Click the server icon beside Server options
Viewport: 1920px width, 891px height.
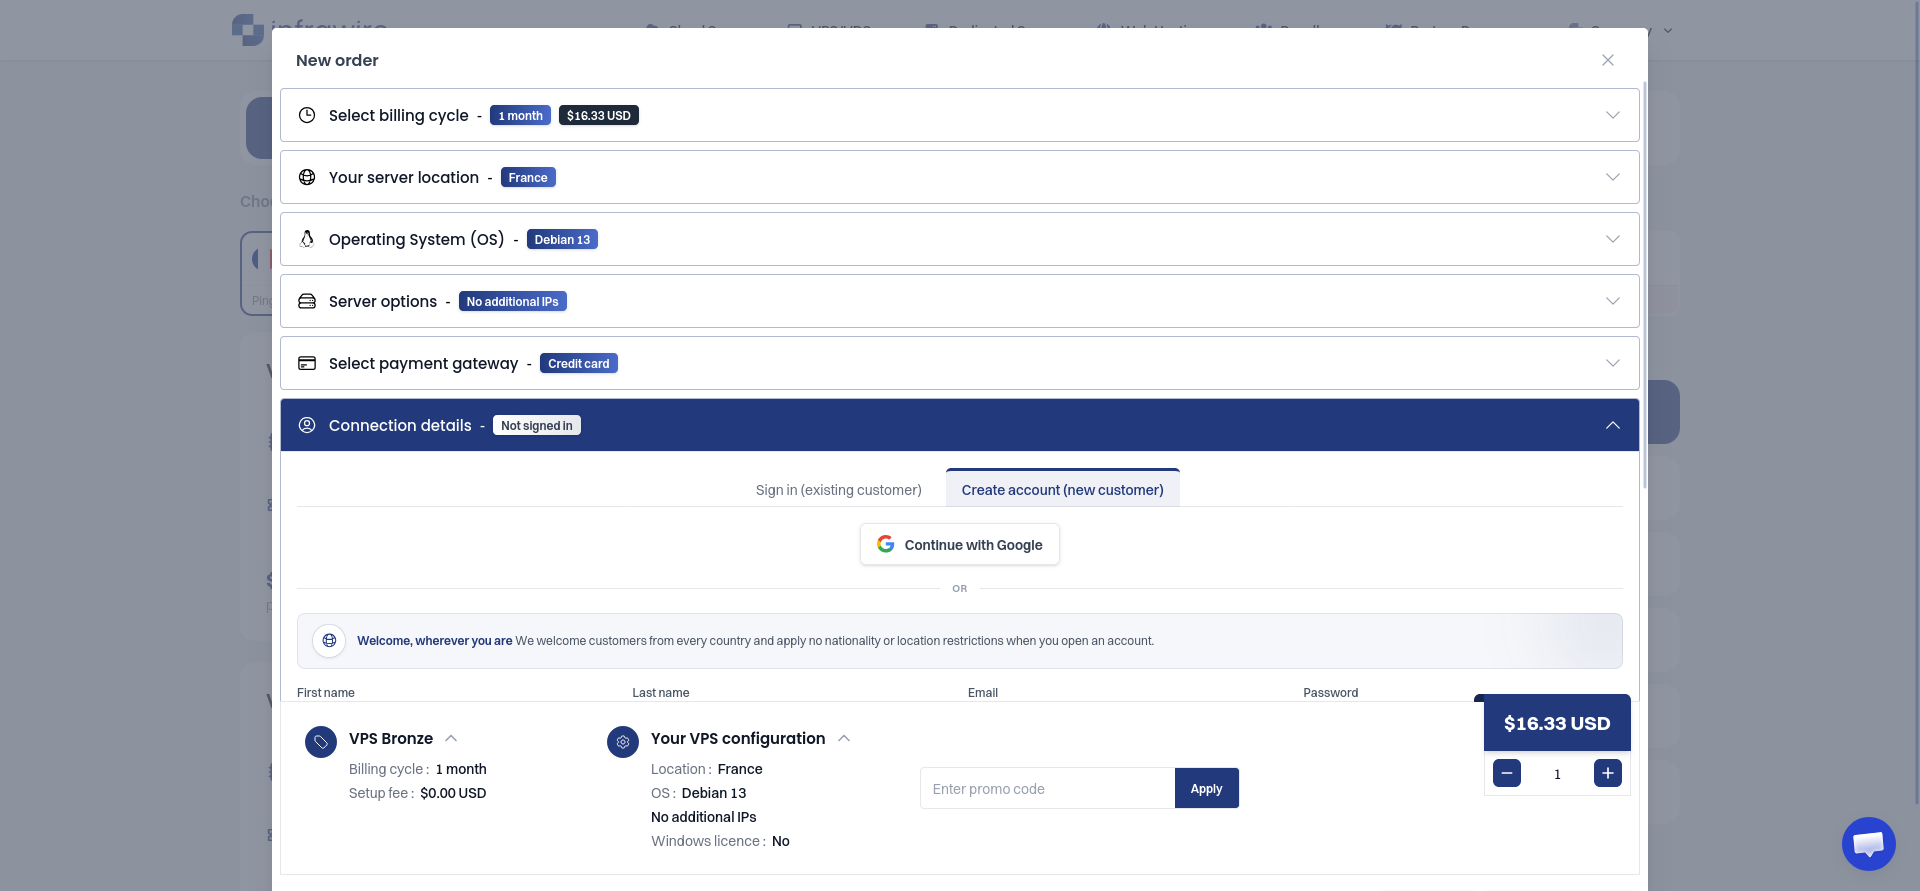tap(307, 301)
